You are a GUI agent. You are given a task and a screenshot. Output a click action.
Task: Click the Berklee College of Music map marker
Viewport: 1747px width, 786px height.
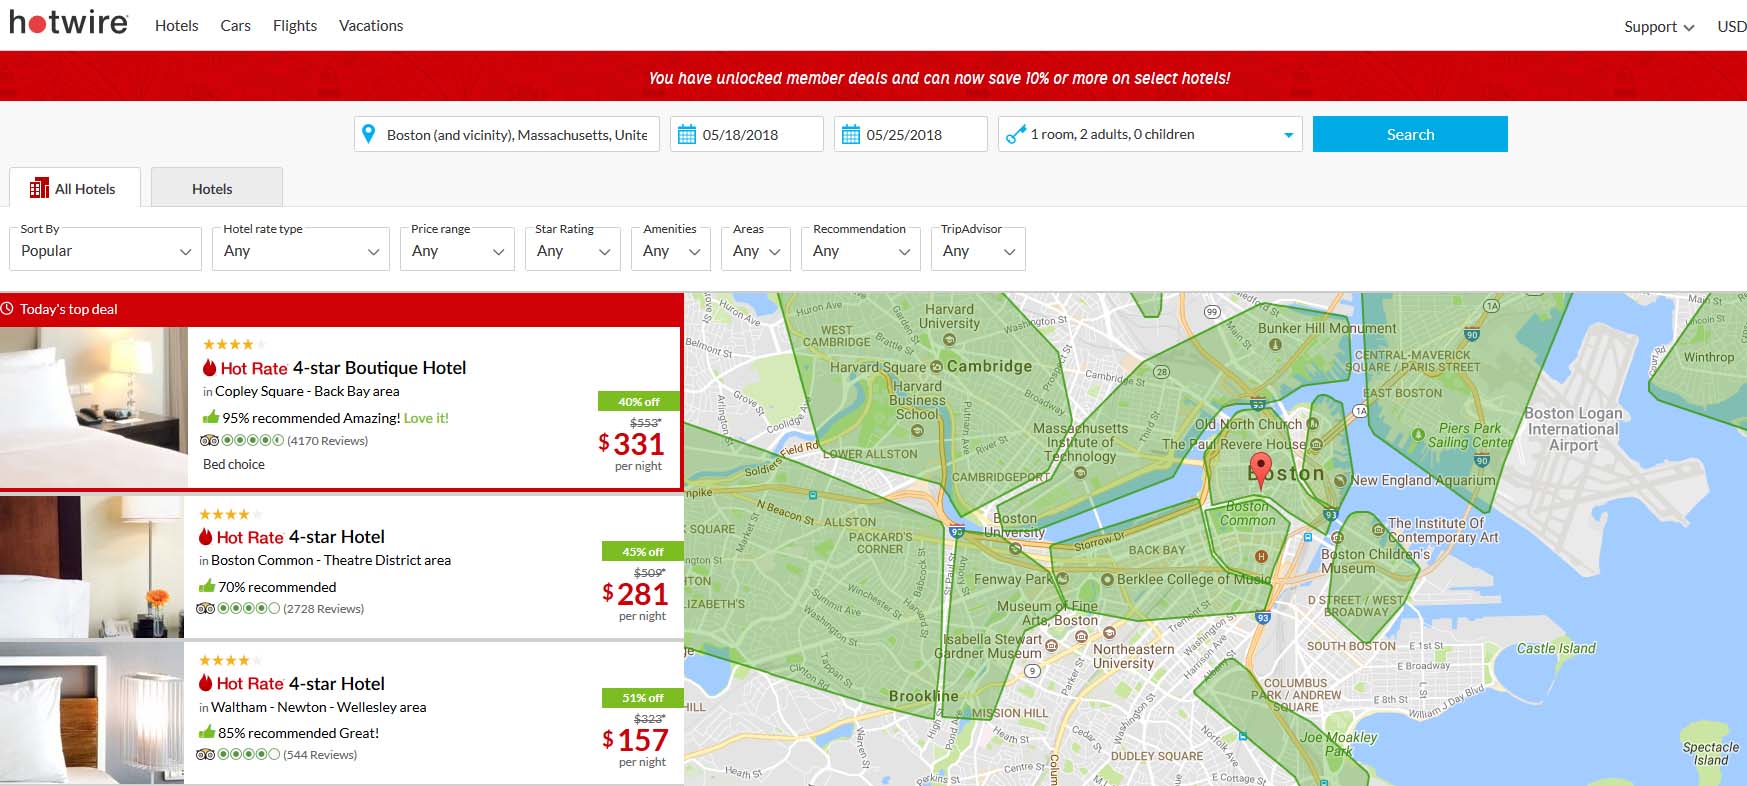pos(1107,579)
